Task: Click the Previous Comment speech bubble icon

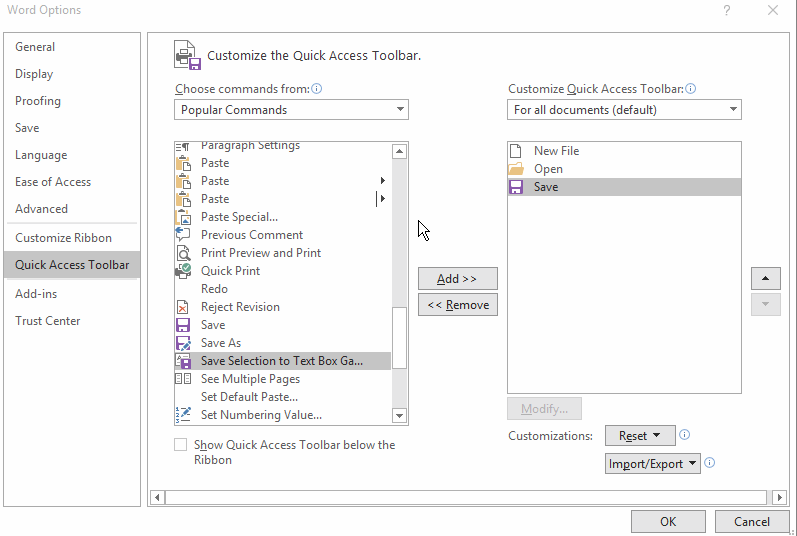Action: (182, 234)
